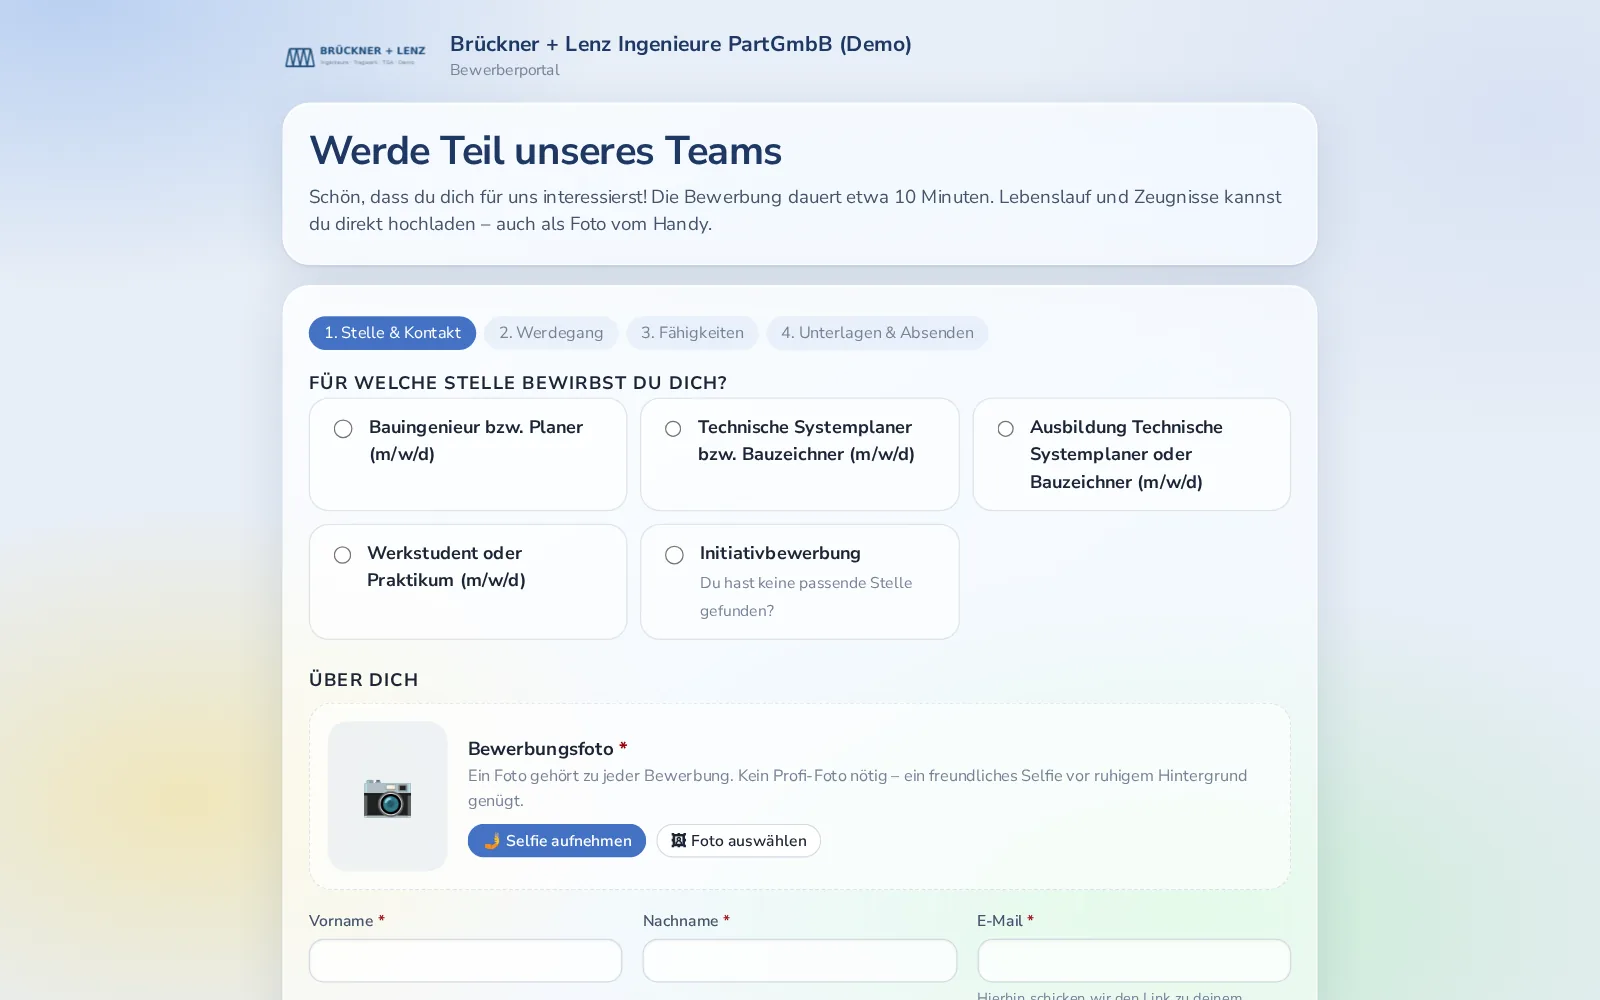Click Selfie aufnehmen button
This screenshot has height=1000, width=1600.
tap(557, 841)
